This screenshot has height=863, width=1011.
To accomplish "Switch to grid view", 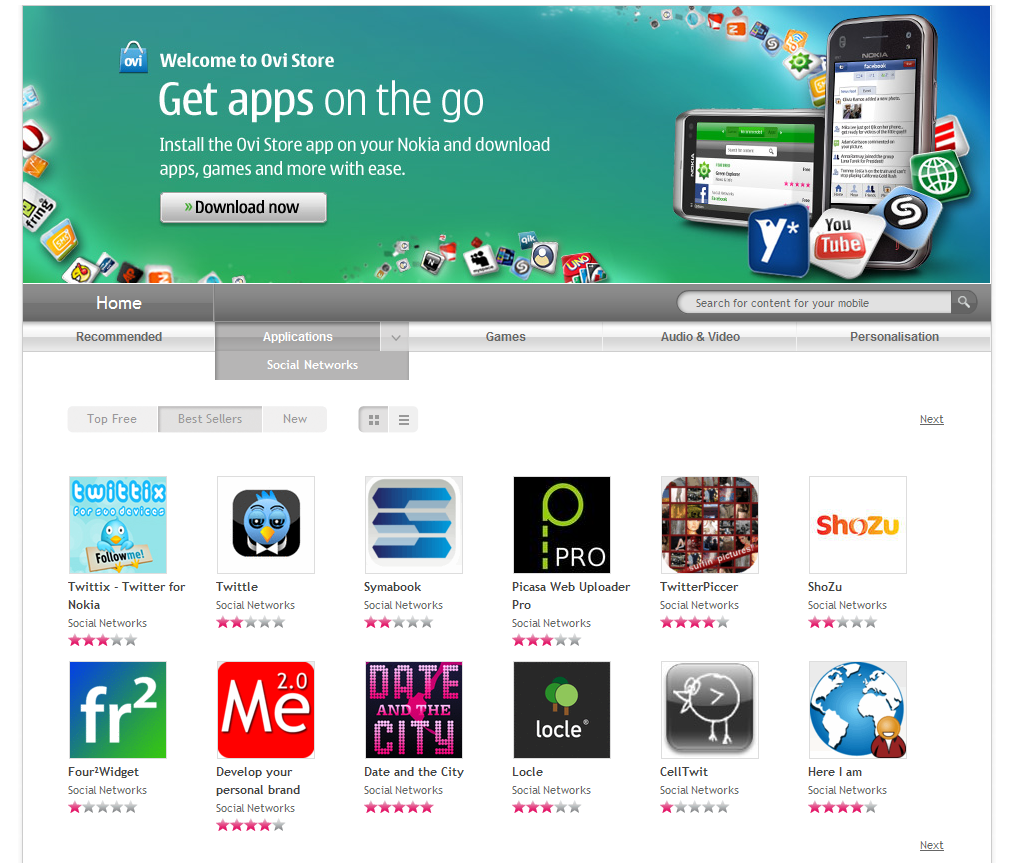I will point(373,420).
